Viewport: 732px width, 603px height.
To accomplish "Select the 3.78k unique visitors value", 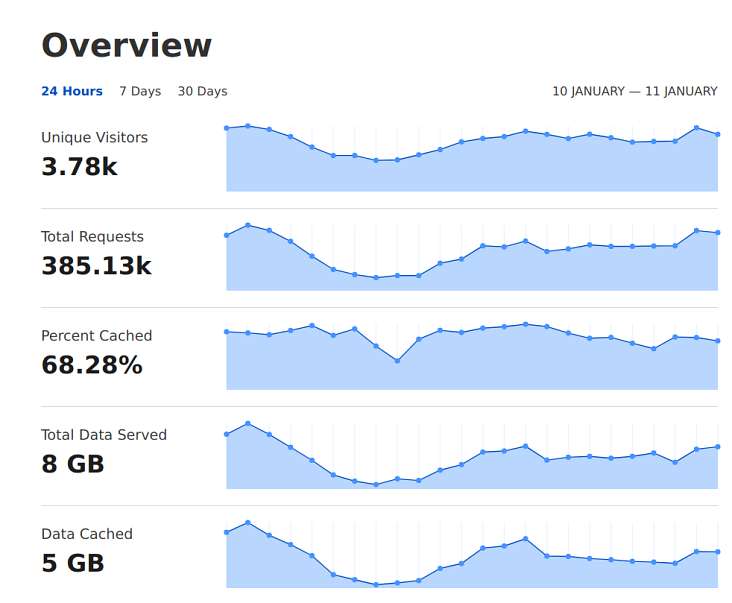I will pyautogui.click(x=79, y=167).
